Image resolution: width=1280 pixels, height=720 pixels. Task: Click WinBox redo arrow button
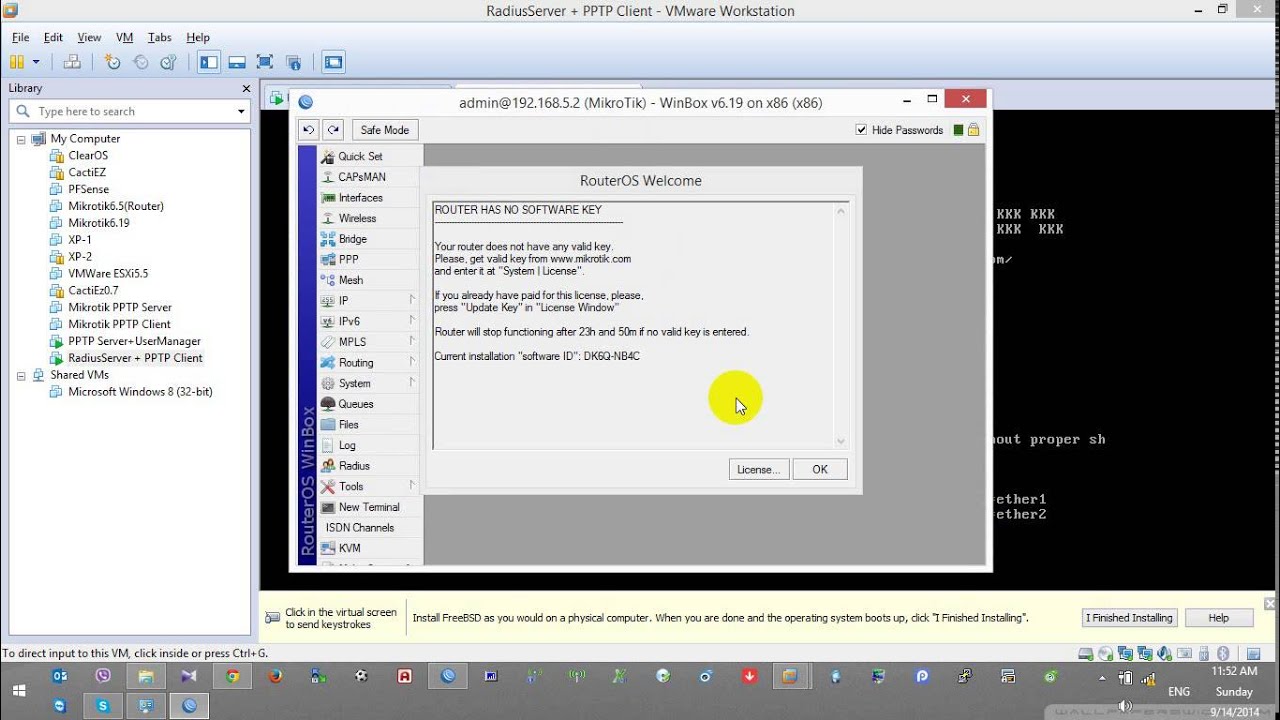click(333, 130)
